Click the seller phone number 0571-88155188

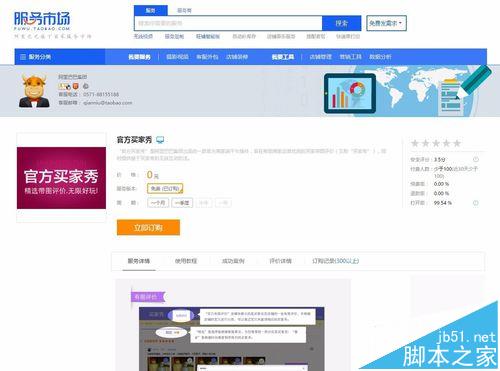coord(101,94)
